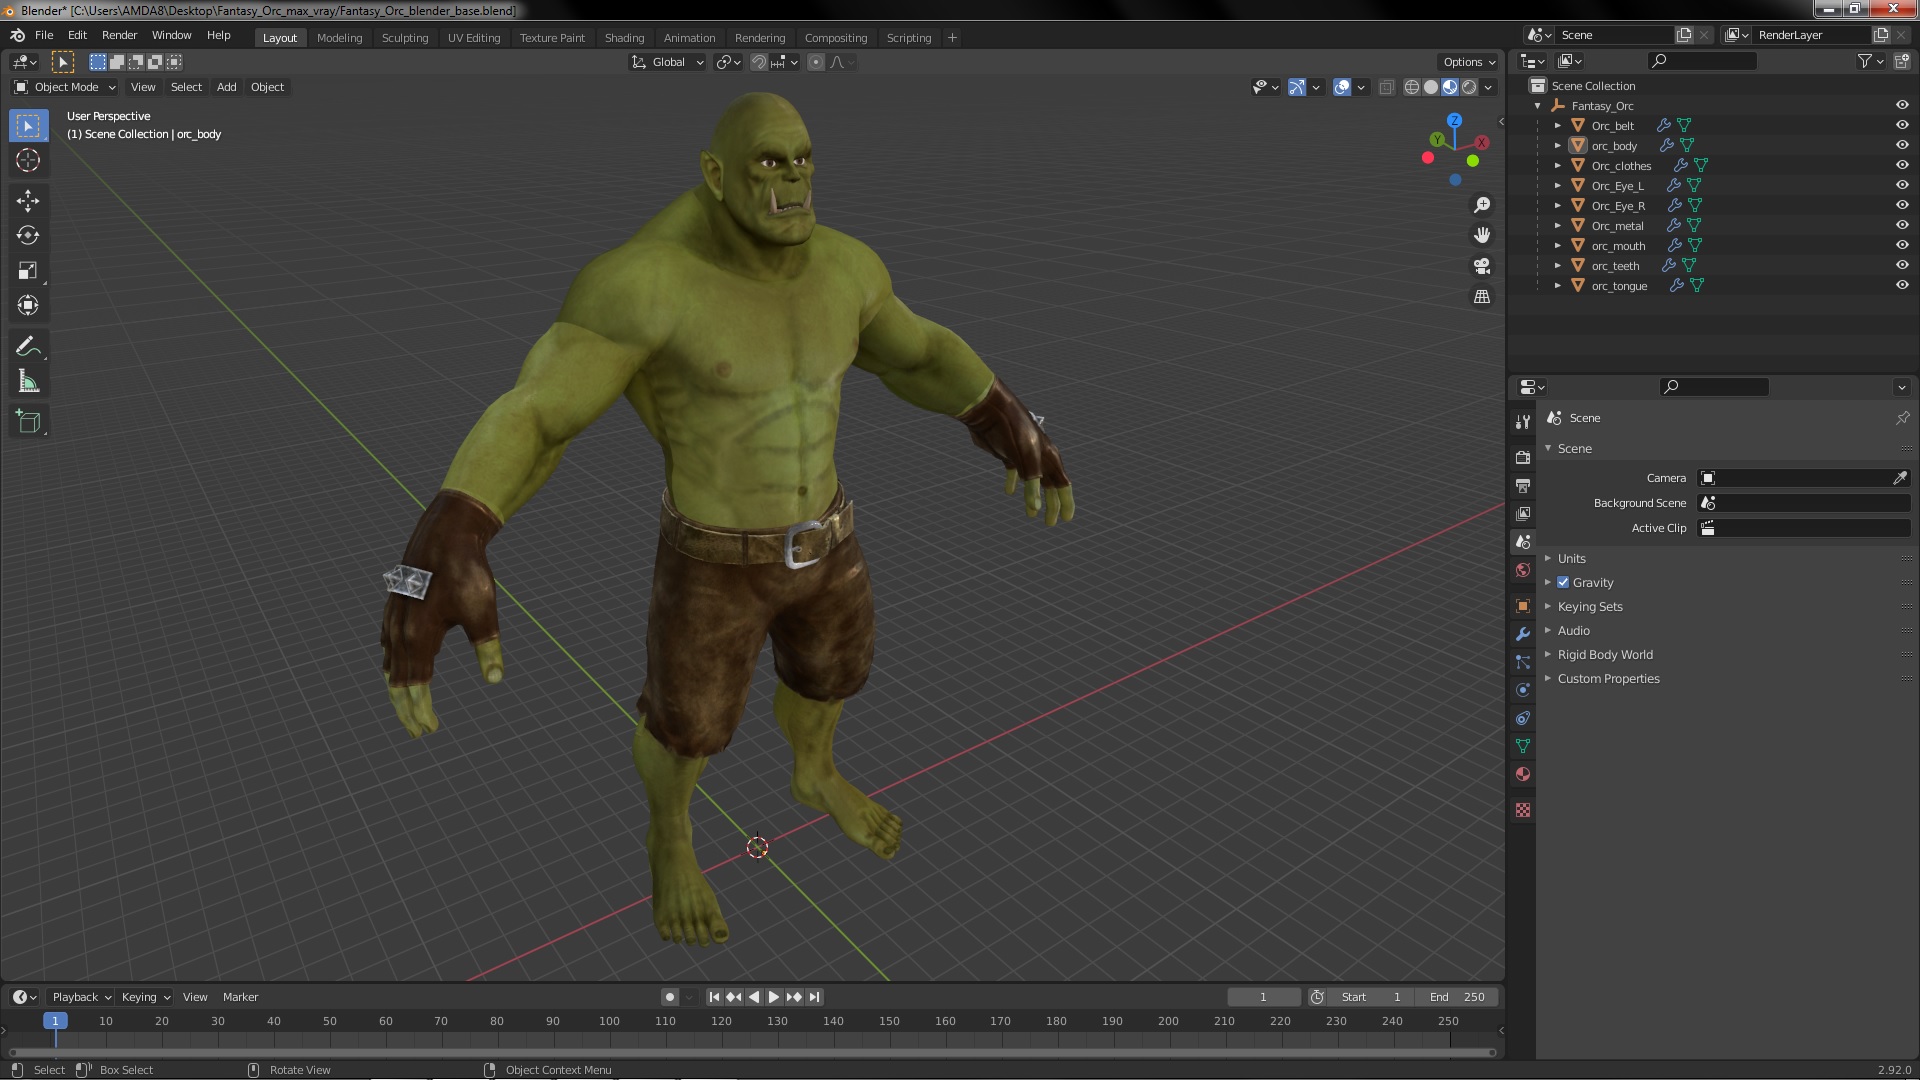Open the World properties tab
The height and width of the screenshot is (1080, 1920).
[x=1523, y=570]
